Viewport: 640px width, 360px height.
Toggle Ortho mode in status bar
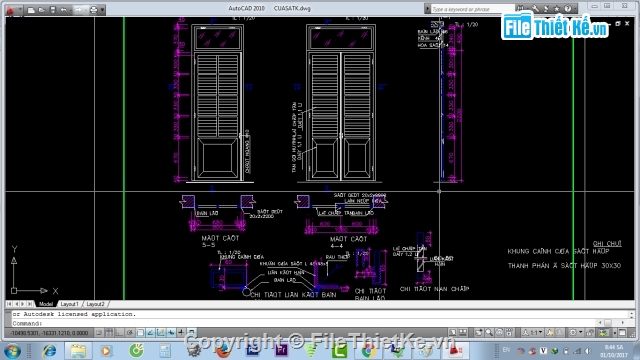click(119, 333)
